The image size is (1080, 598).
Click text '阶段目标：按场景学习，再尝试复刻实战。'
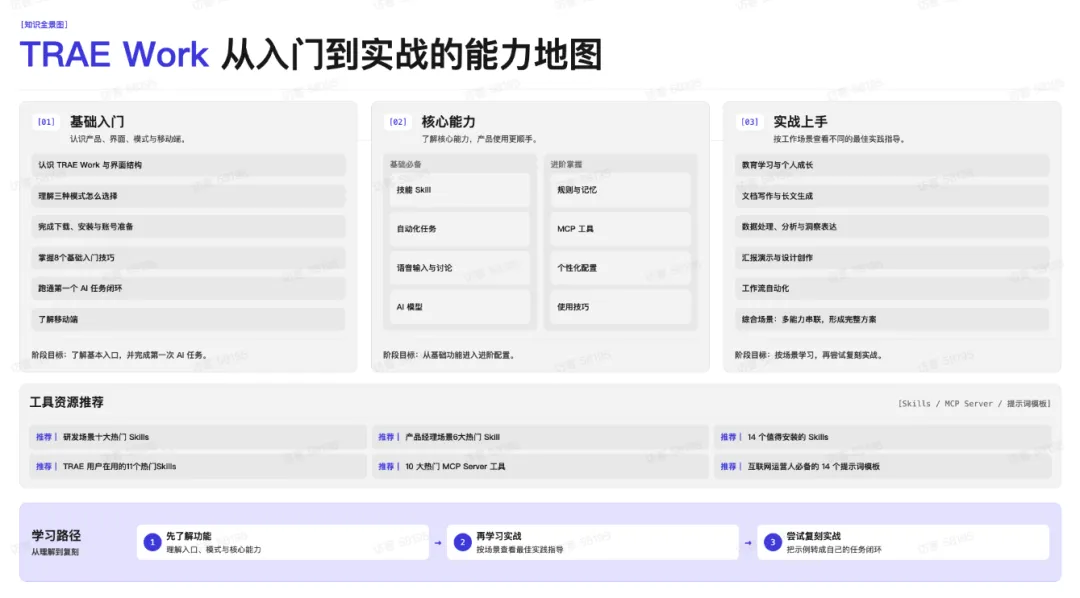pyautogui.click(x=810, y=355)
